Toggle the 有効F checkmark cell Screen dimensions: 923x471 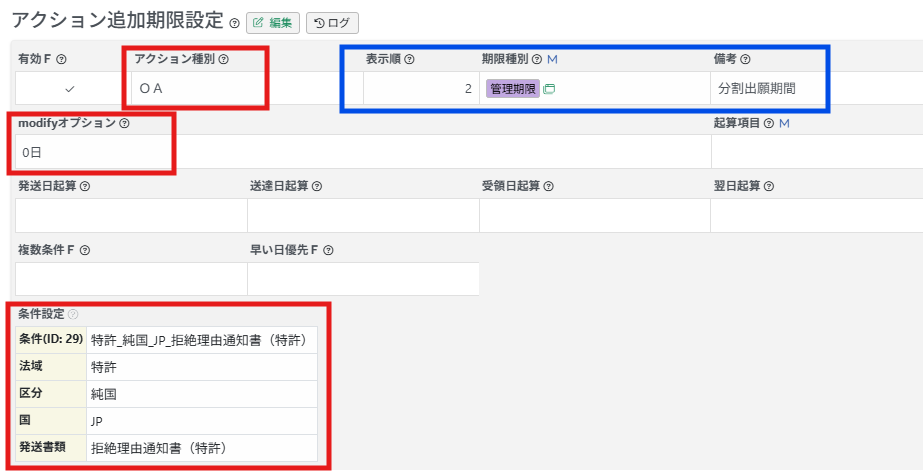click(x=70, y=89)
